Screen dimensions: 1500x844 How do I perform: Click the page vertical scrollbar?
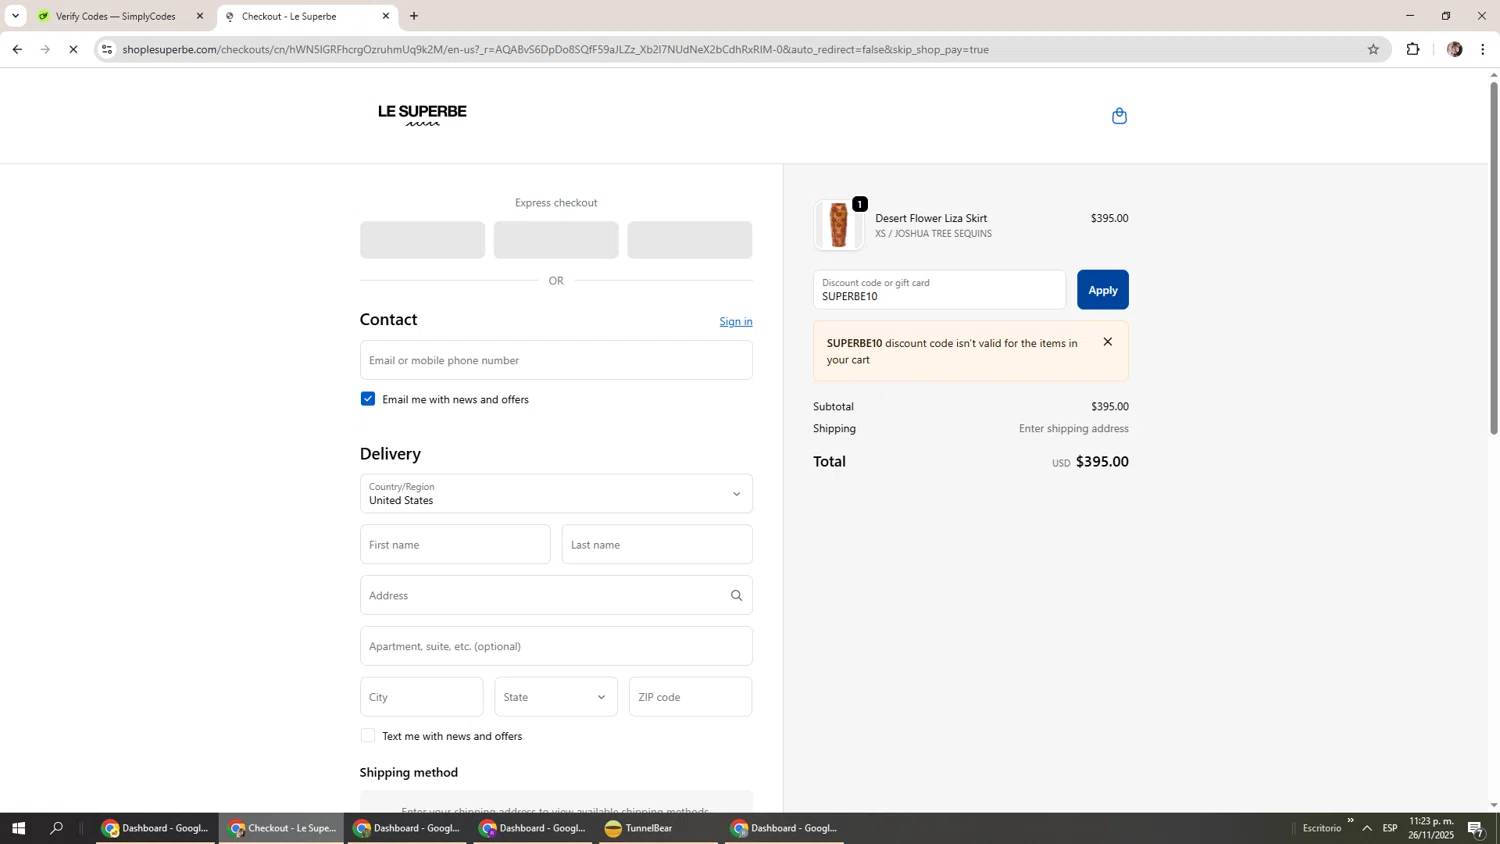point(1494,258)
